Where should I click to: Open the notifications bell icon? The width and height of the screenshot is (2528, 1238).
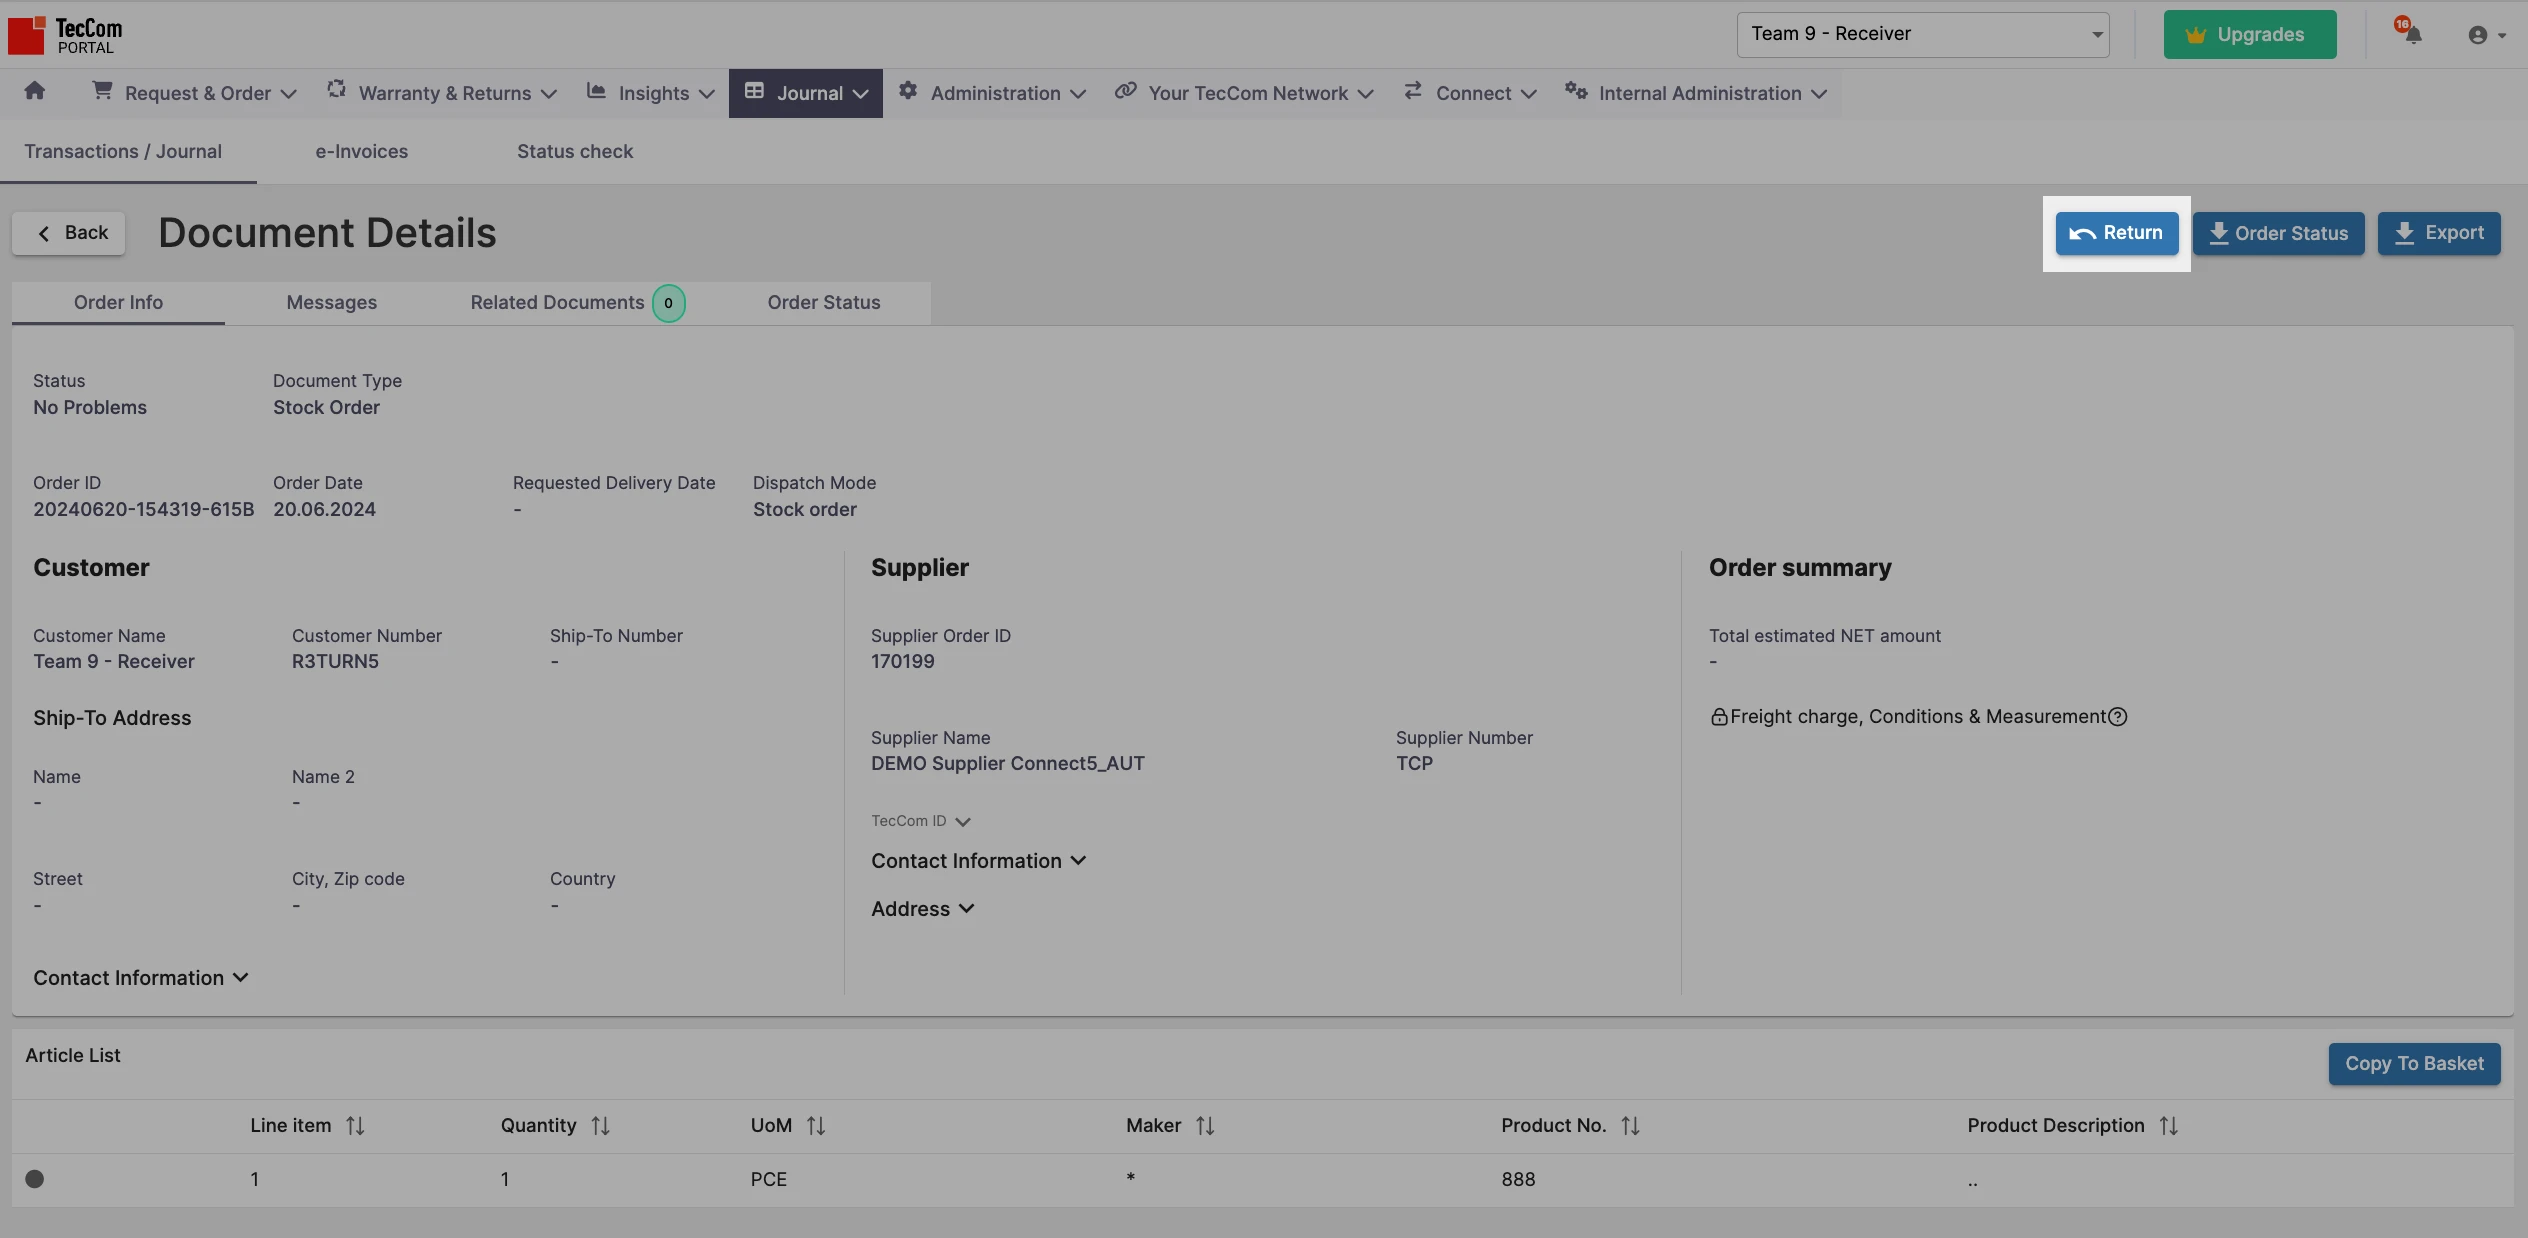click(x=2412, y=34)
